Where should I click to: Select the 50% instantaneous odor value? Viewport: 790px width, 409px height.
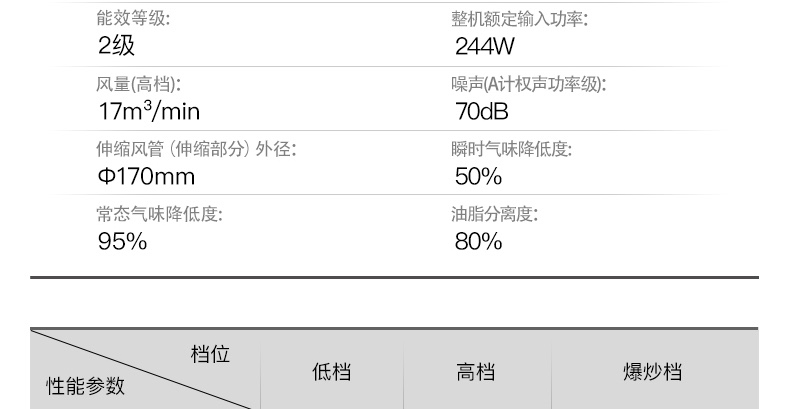(x=478, y=176)
